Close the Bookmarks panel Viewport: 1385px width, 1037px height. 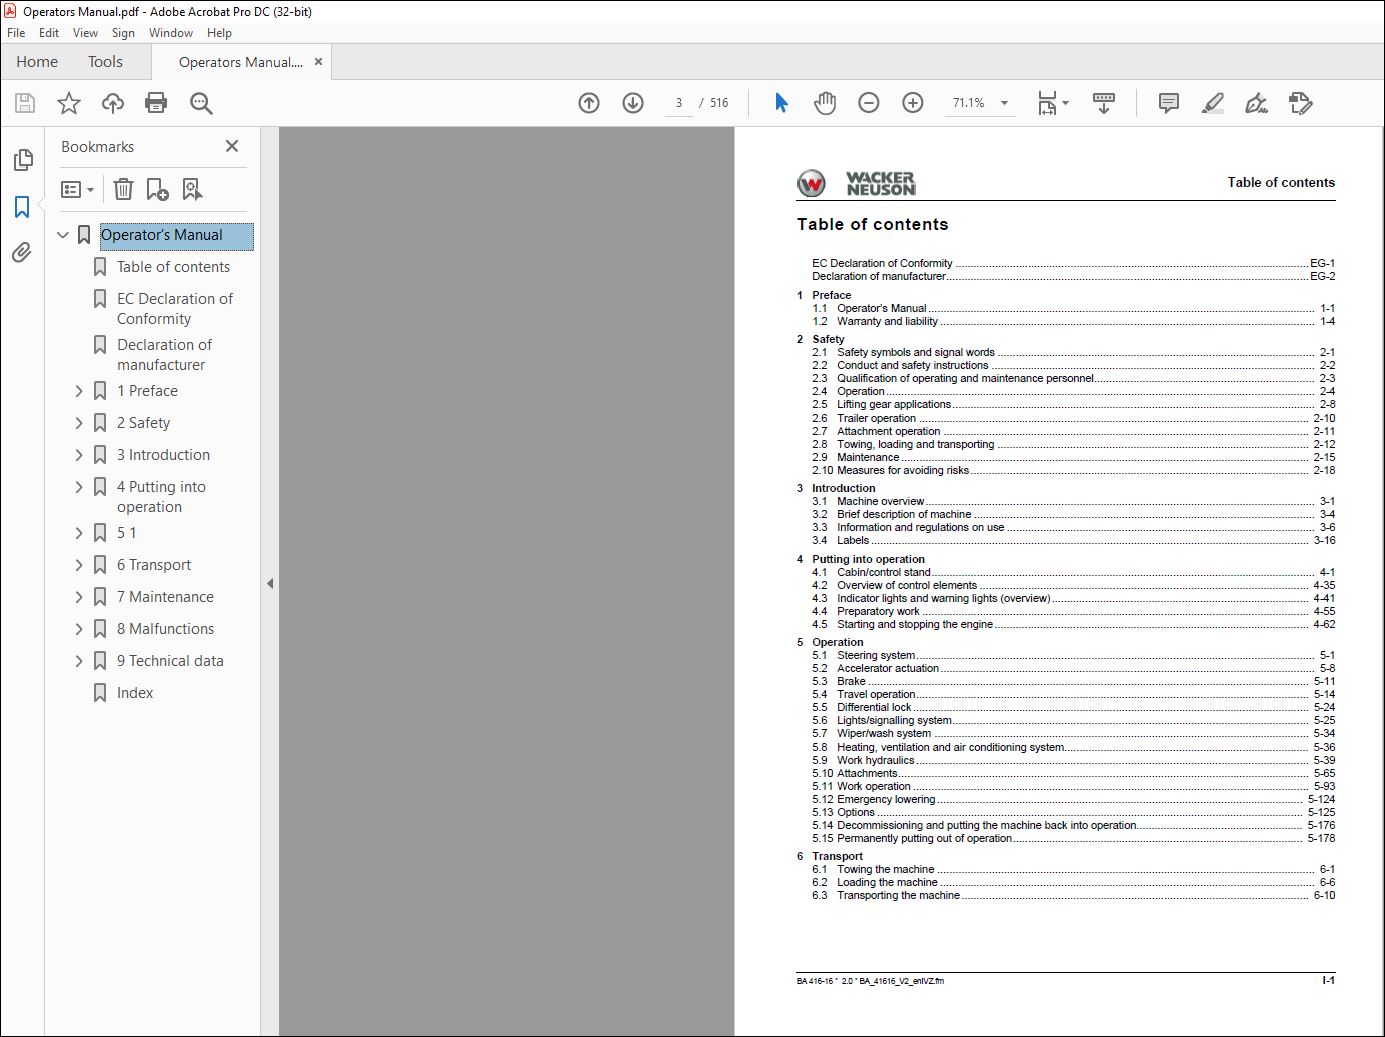click(x=232, y=146)
